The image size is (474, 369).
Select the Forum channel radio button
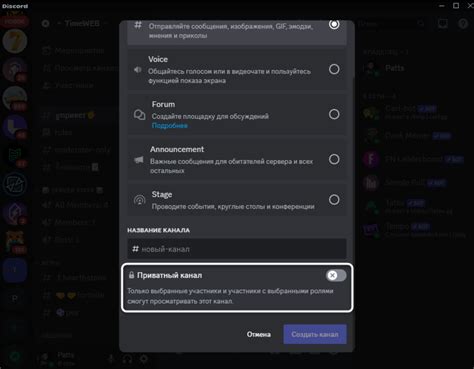pos(334,114)
